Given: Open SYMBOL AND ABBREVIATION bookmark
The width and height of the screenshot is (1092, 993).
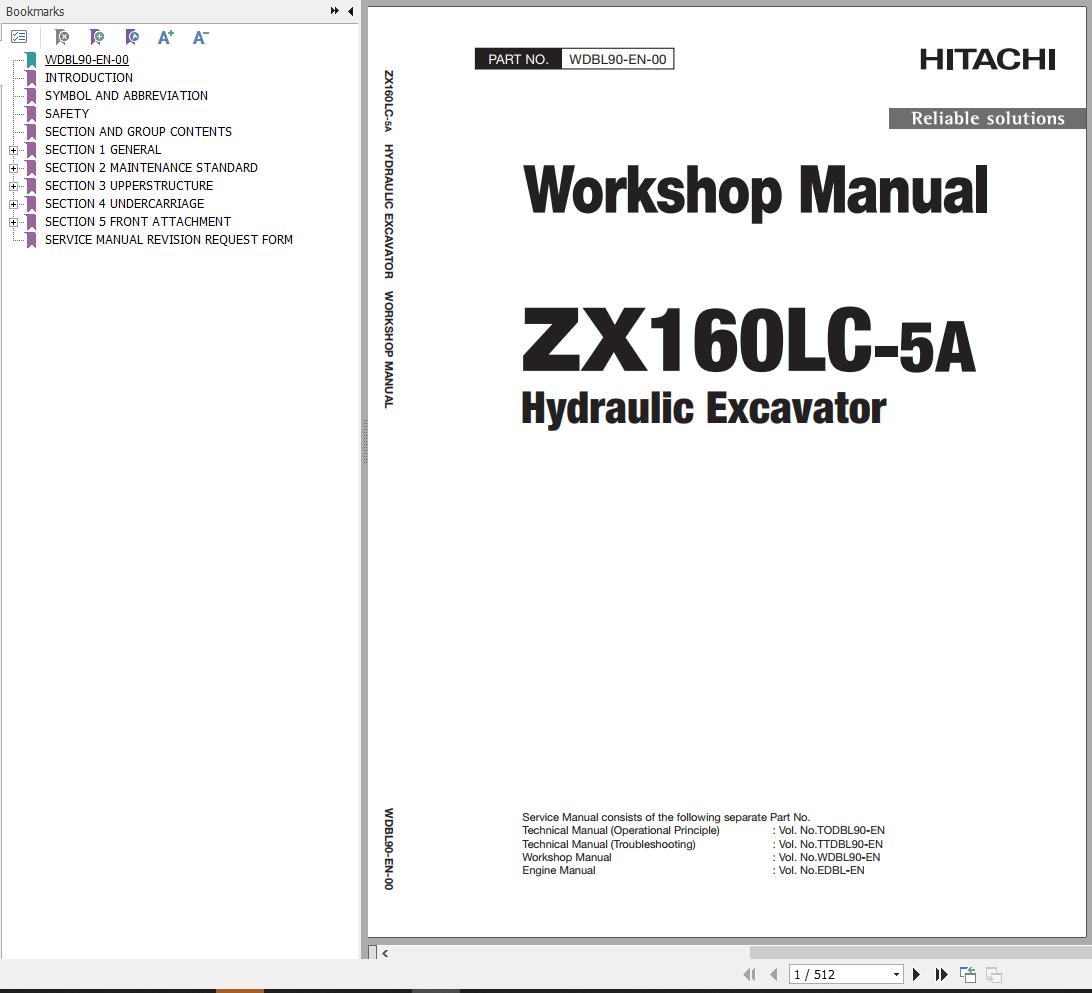Looking at the screenshot, I should point(126,95).
